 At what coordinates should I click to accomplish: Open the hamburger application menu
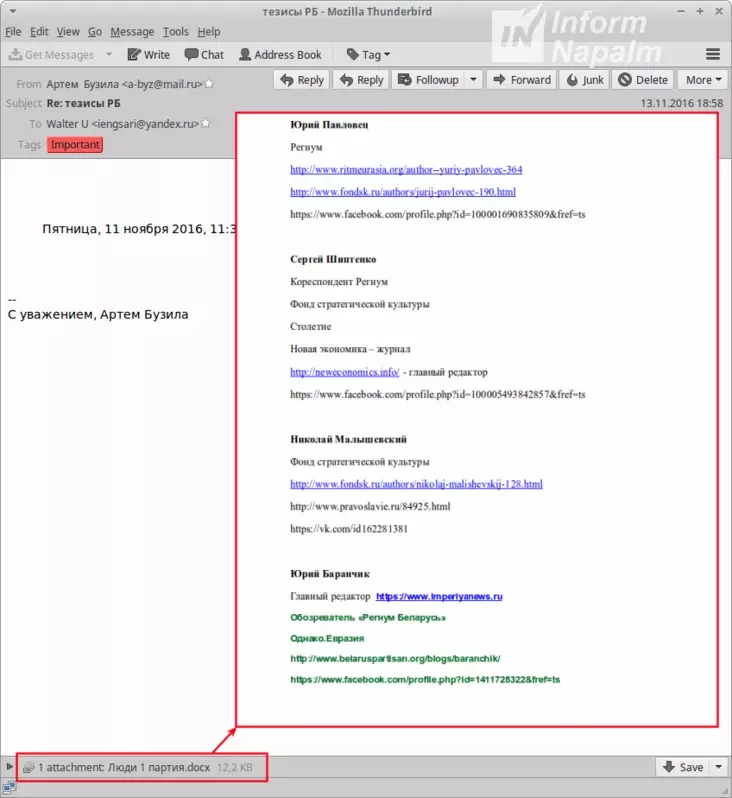tap(713, 54)
